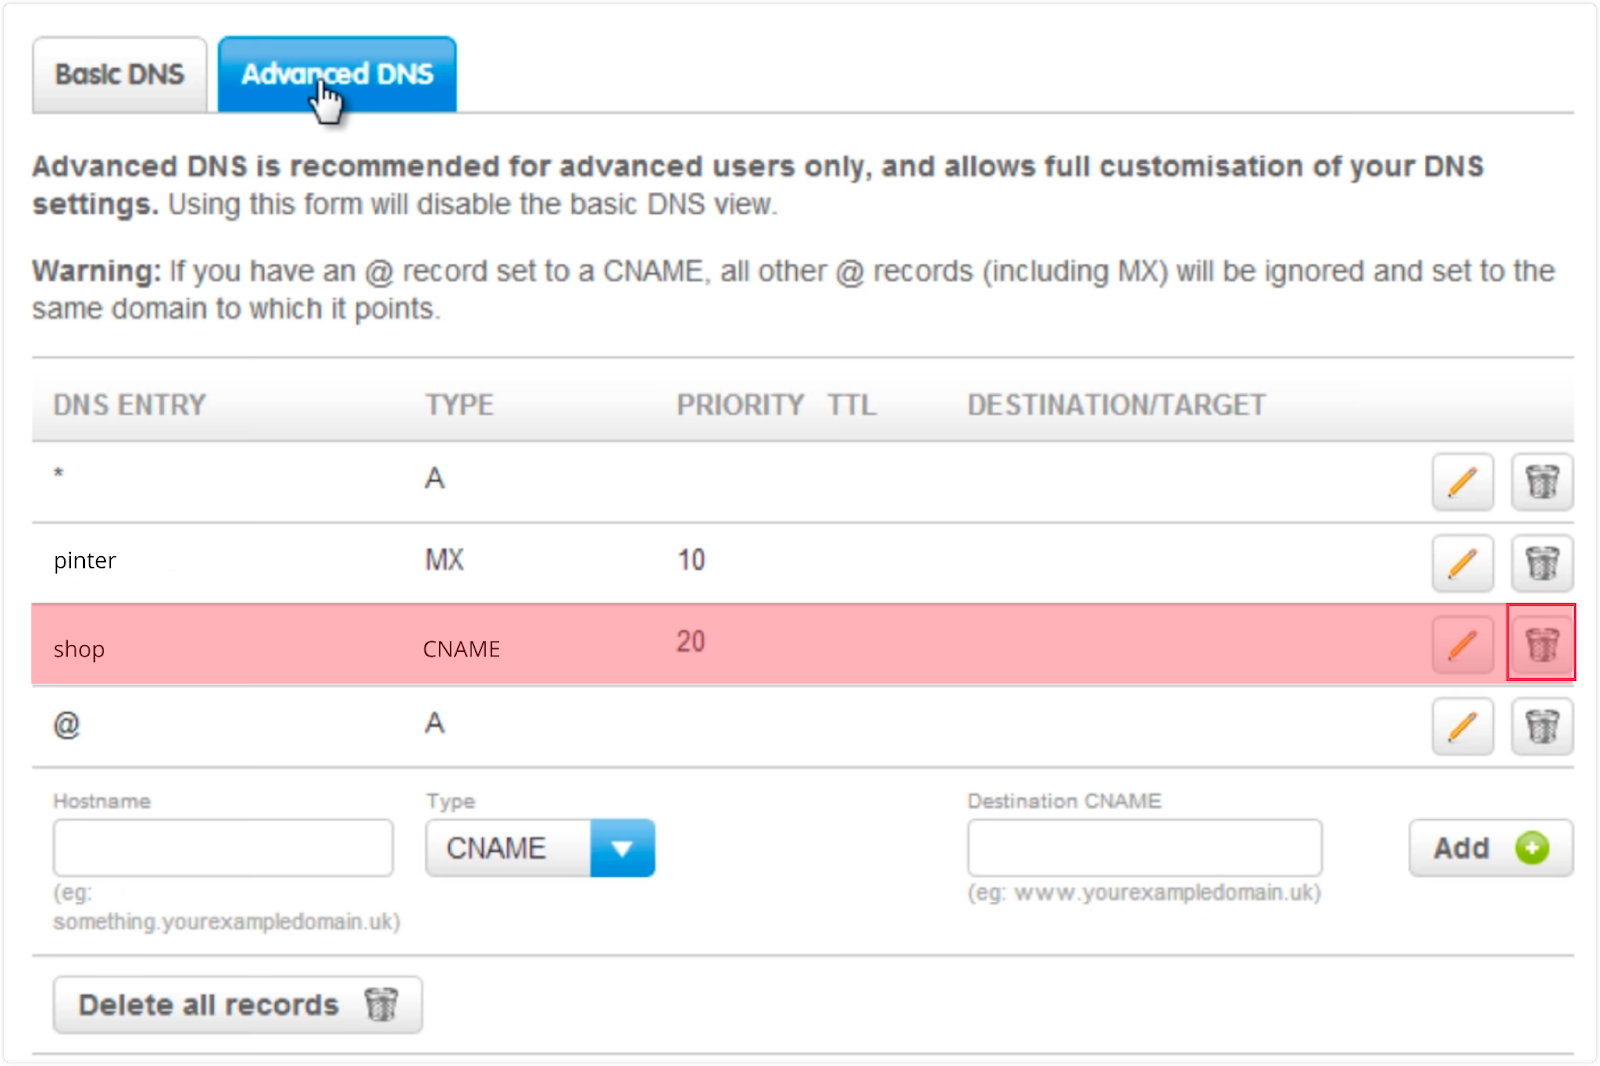
Task: Click the Add button
Action: (x=1491, y=848)
